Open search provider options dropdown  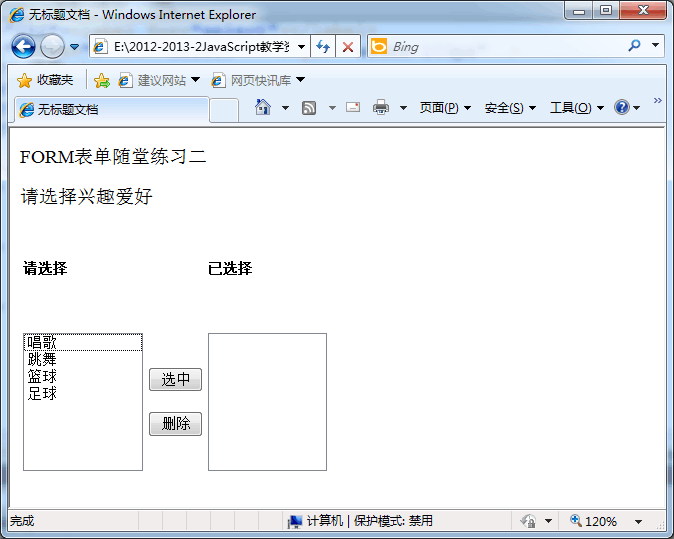(x=655, y=46)
